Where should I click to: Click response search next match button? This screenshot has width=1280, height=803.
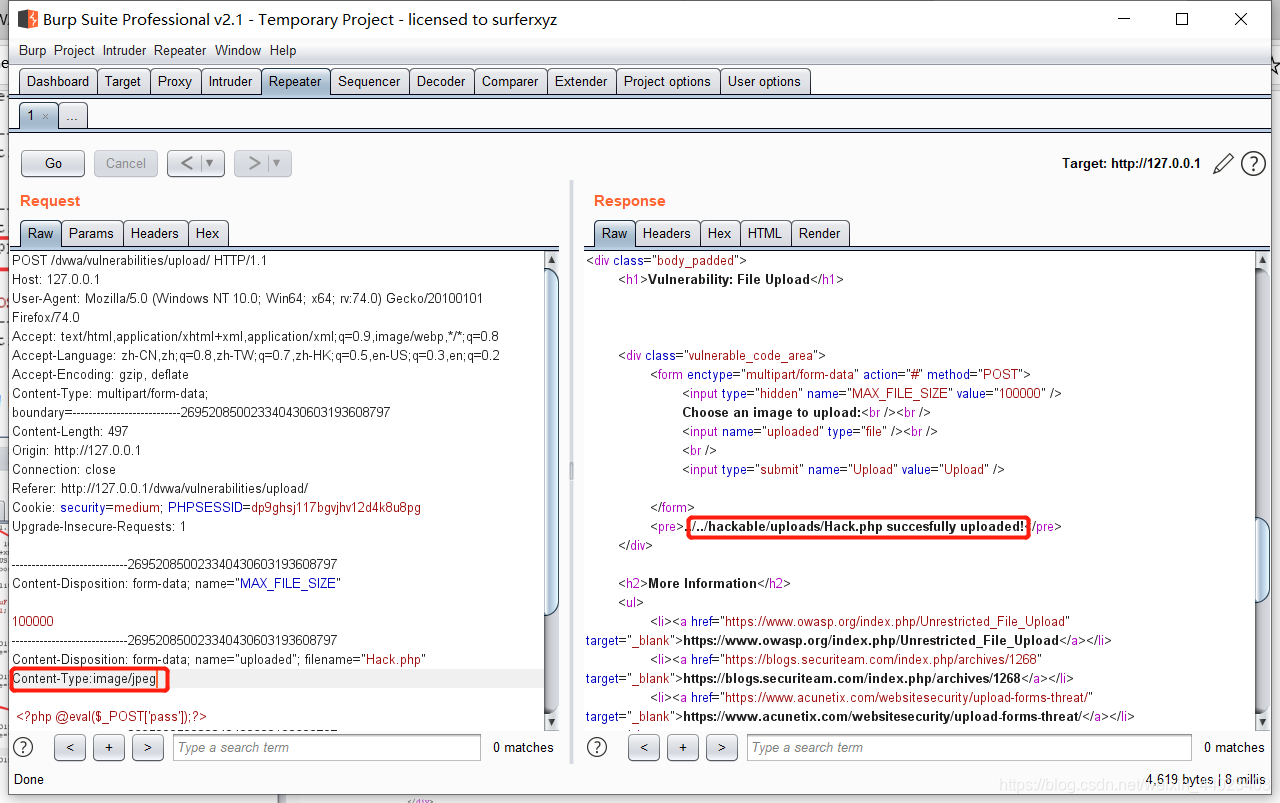coord(722,747)
